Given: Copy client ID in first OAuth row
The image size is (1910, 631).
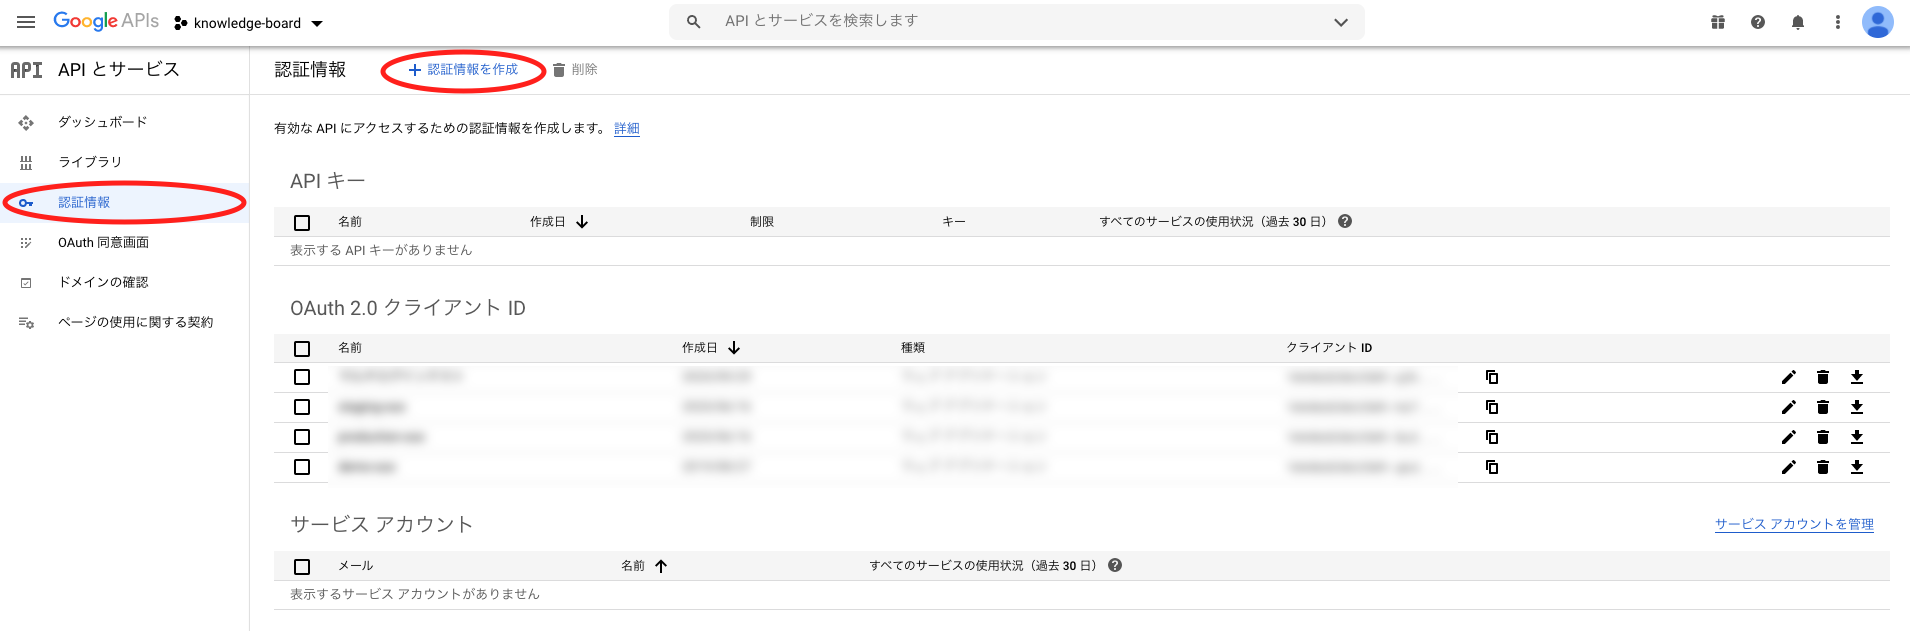Looking at the screenshot, I should click(x=1492, y=377).
